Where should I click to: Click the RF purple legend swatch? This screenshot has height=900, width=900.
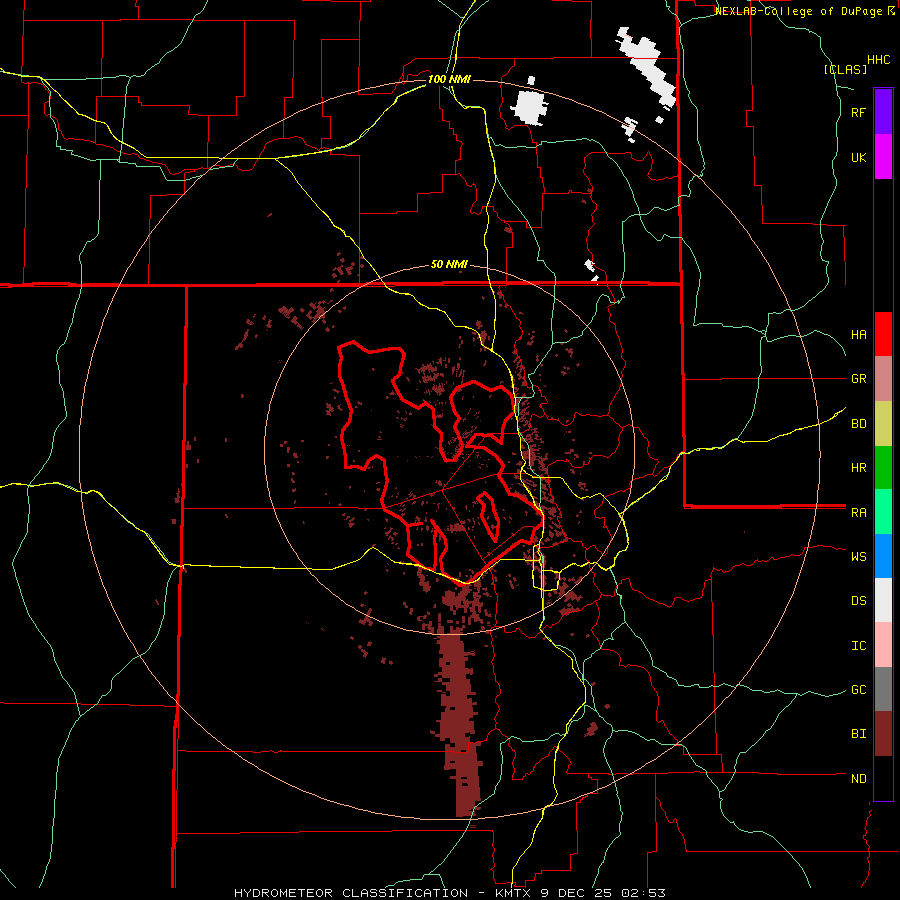tap(883, 112)
